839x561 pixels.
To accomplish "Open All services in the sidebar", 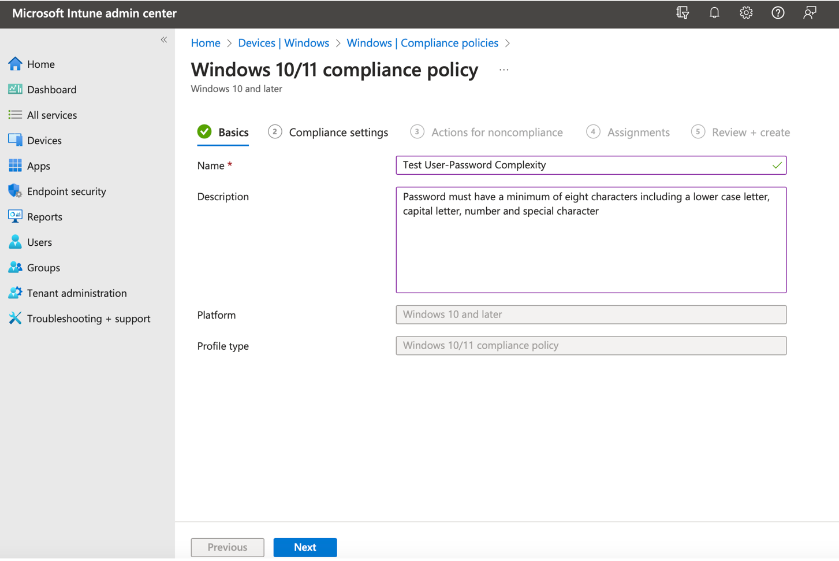I will click(52, 115).
